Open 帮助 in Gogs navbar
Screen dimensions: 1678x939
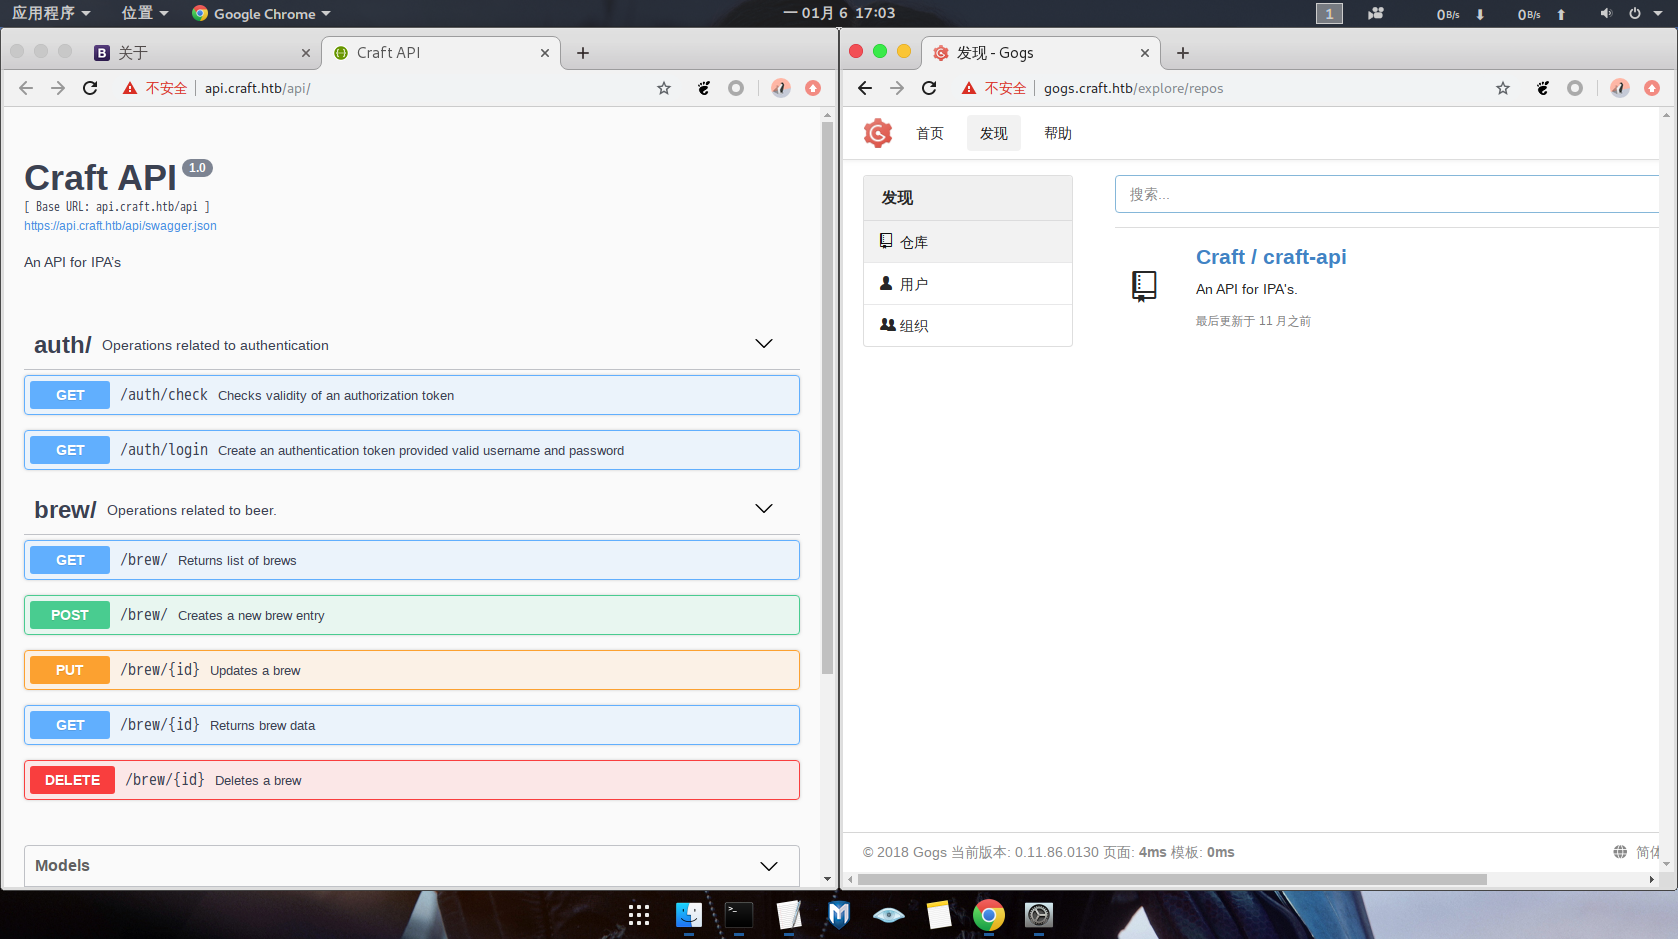1058,133
